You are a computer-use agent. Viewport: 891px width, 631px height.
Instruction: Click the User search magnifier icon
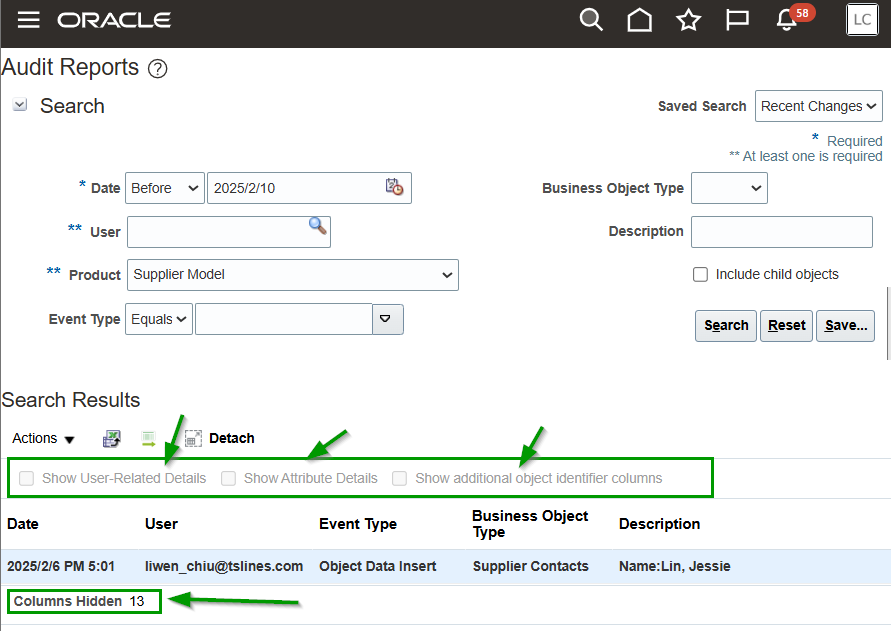(318, 226)
